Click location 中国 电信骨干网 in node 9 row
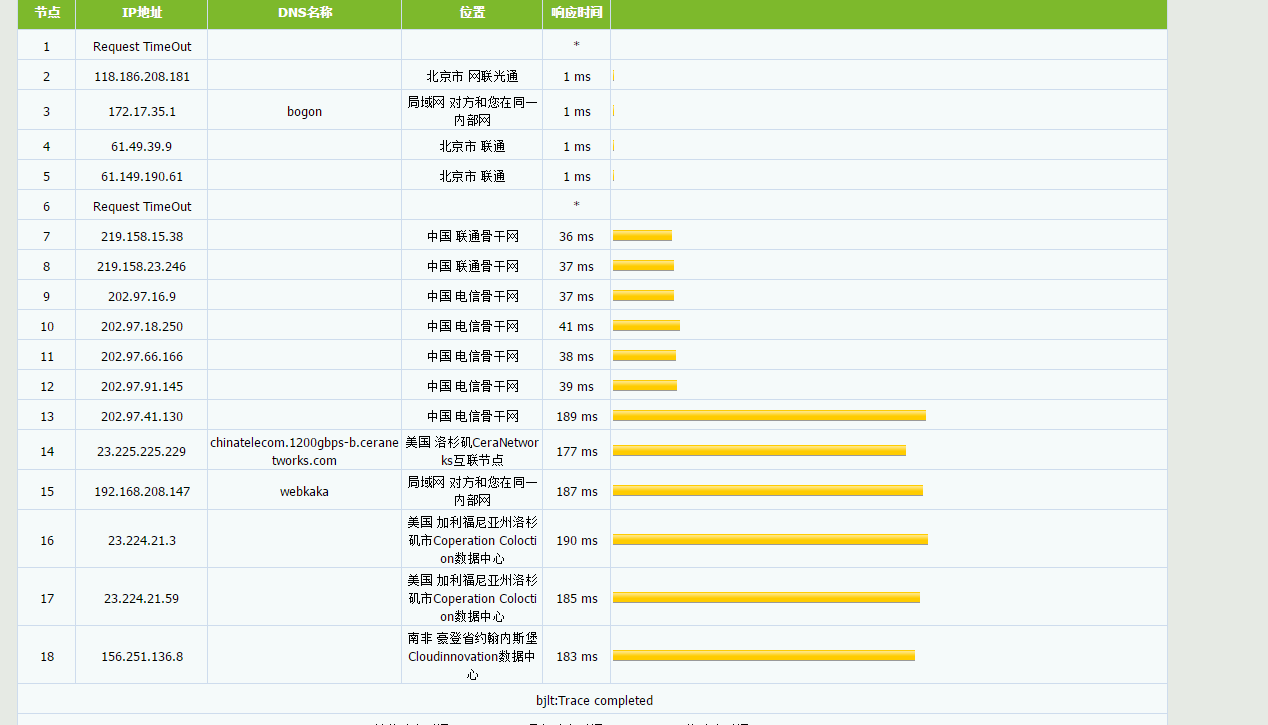 pos(472,297)
